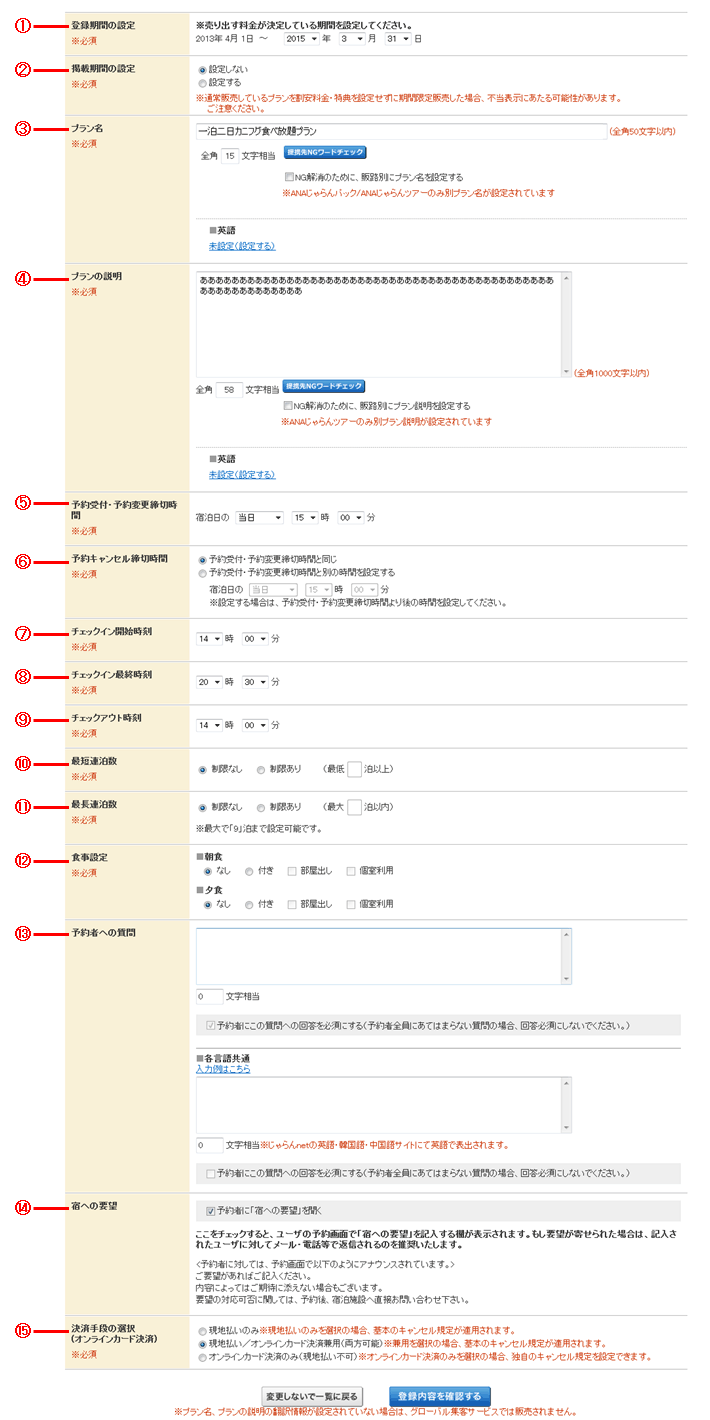The height and width of the screenshot is (1420, 710).
Task: Check 個室利用 checkbox for 朝食
Action: pos(351,871)
